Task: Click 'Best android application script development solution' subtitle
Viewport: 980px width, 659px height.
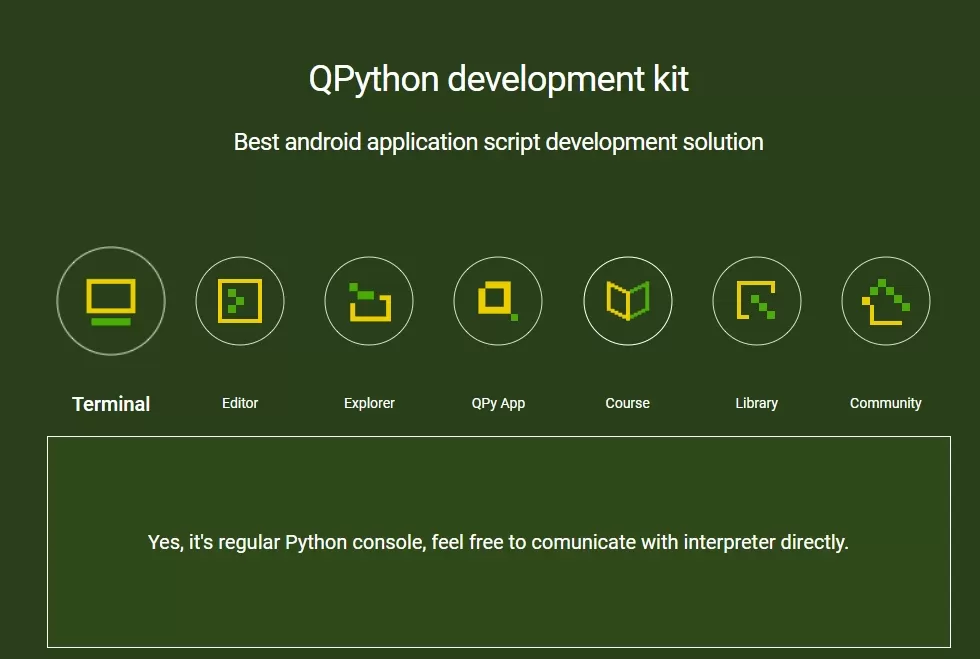Action: click(x=499, y=142)
